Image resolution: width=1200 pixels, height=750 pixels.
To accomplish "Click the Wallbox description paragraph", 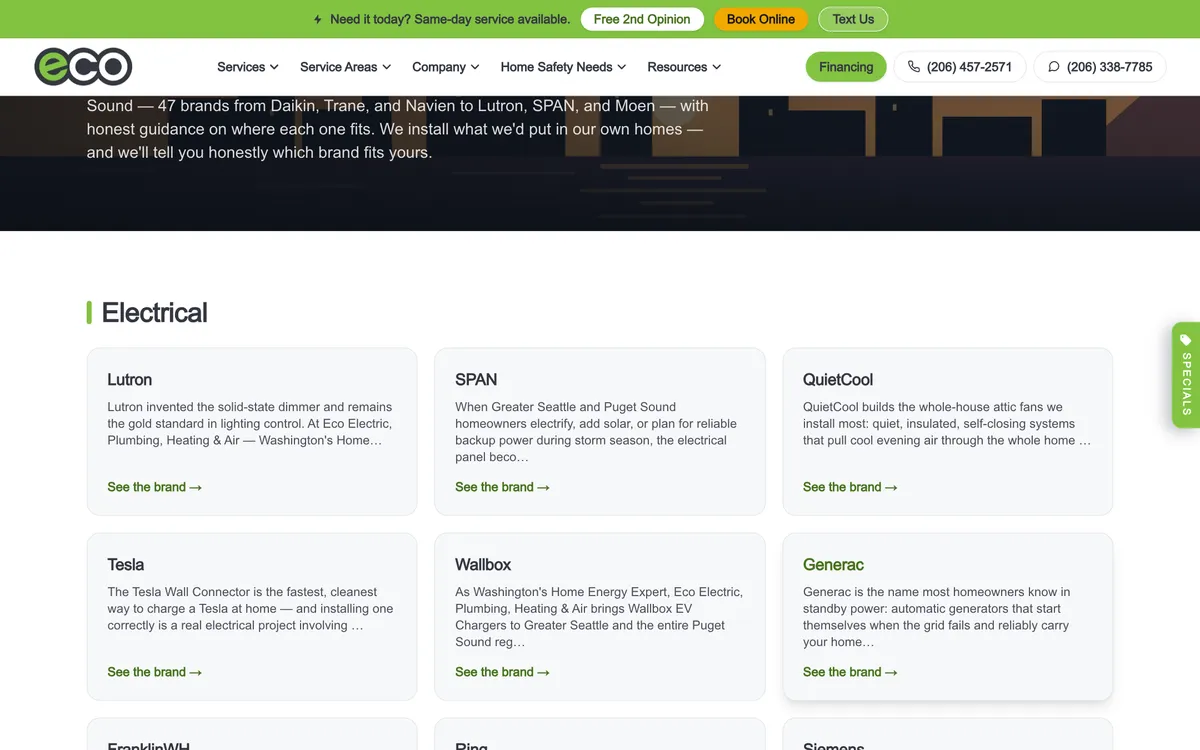I will pos(599,617).
